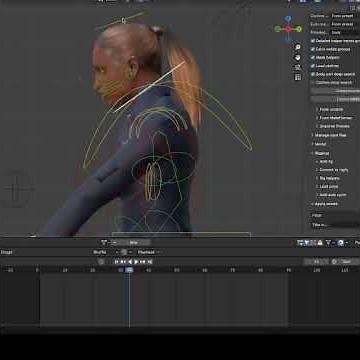Switch perspective/orthographic with the grid icon
360x360 pixels.
point(298,77)
